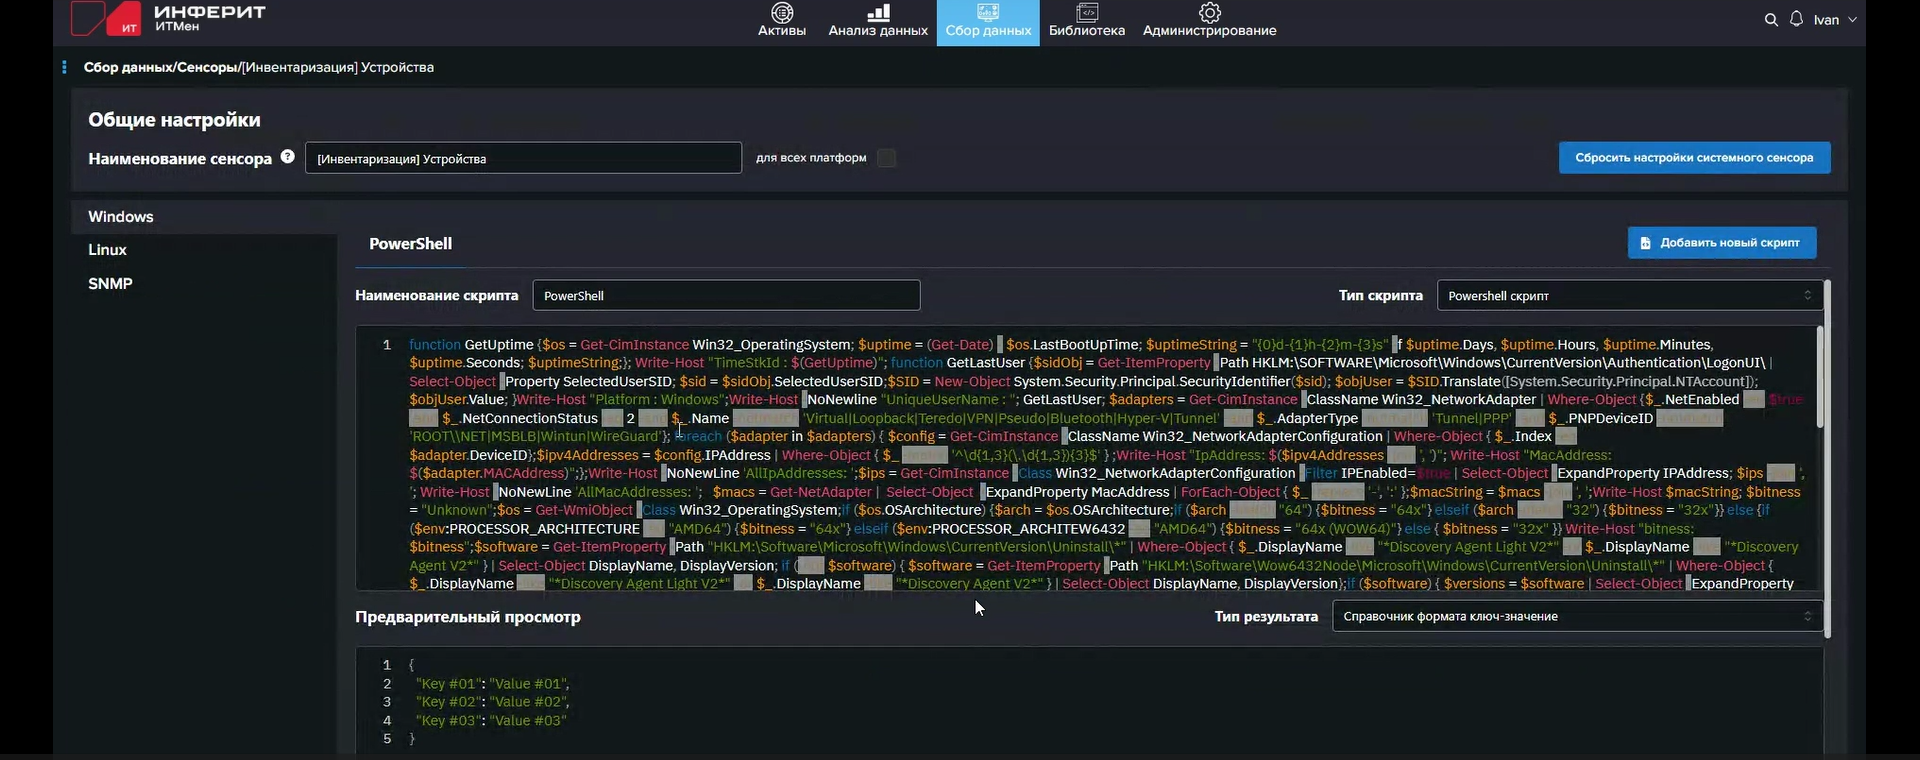Image resolution: width=1920 pixels, height=760 pixels.
Task: Click the help question mark icon
Action: pyautogui.click(x=288, y=157)
